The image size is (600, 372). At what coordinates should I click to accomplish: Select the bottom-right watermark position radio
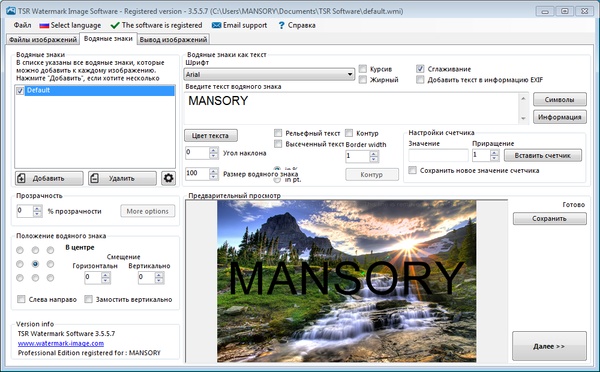click(50, 278)
